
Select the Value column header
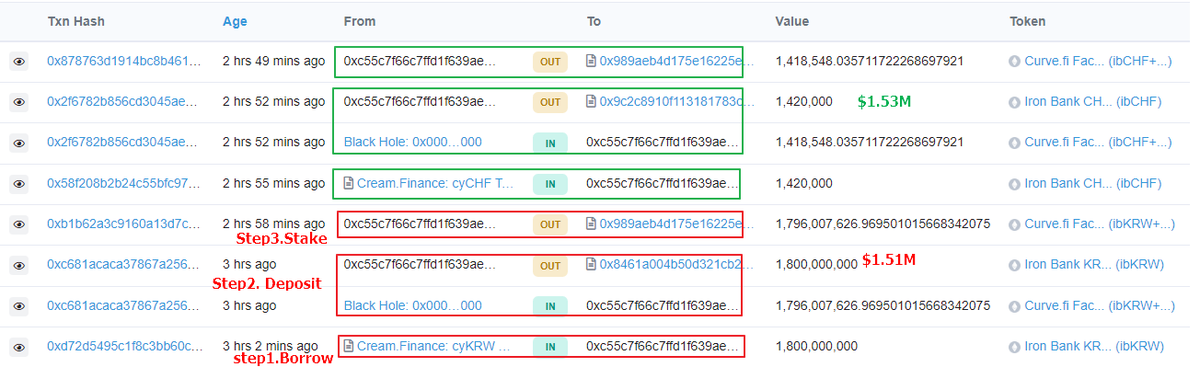click(x=792, y=21)
